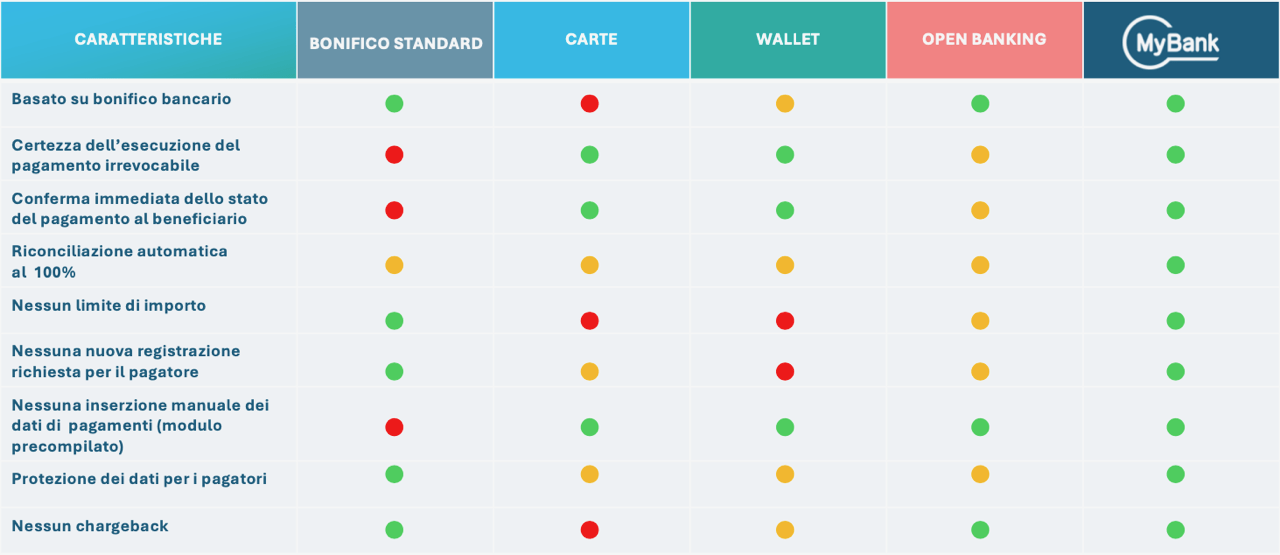
Task: Select the BONIFICO STANDARD column header
Action: click(x=395, y=40)
